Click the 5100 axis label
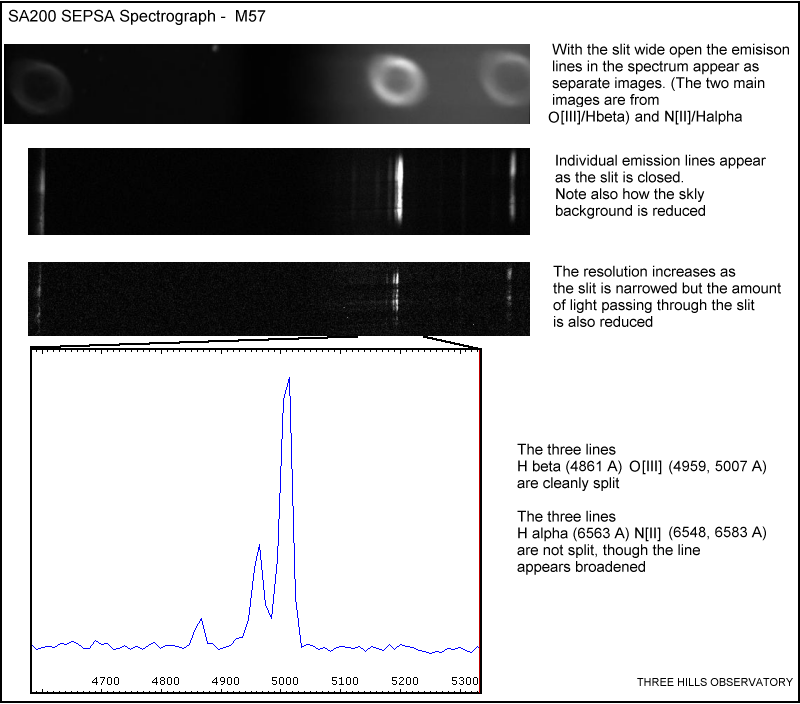 click(345, 681)
